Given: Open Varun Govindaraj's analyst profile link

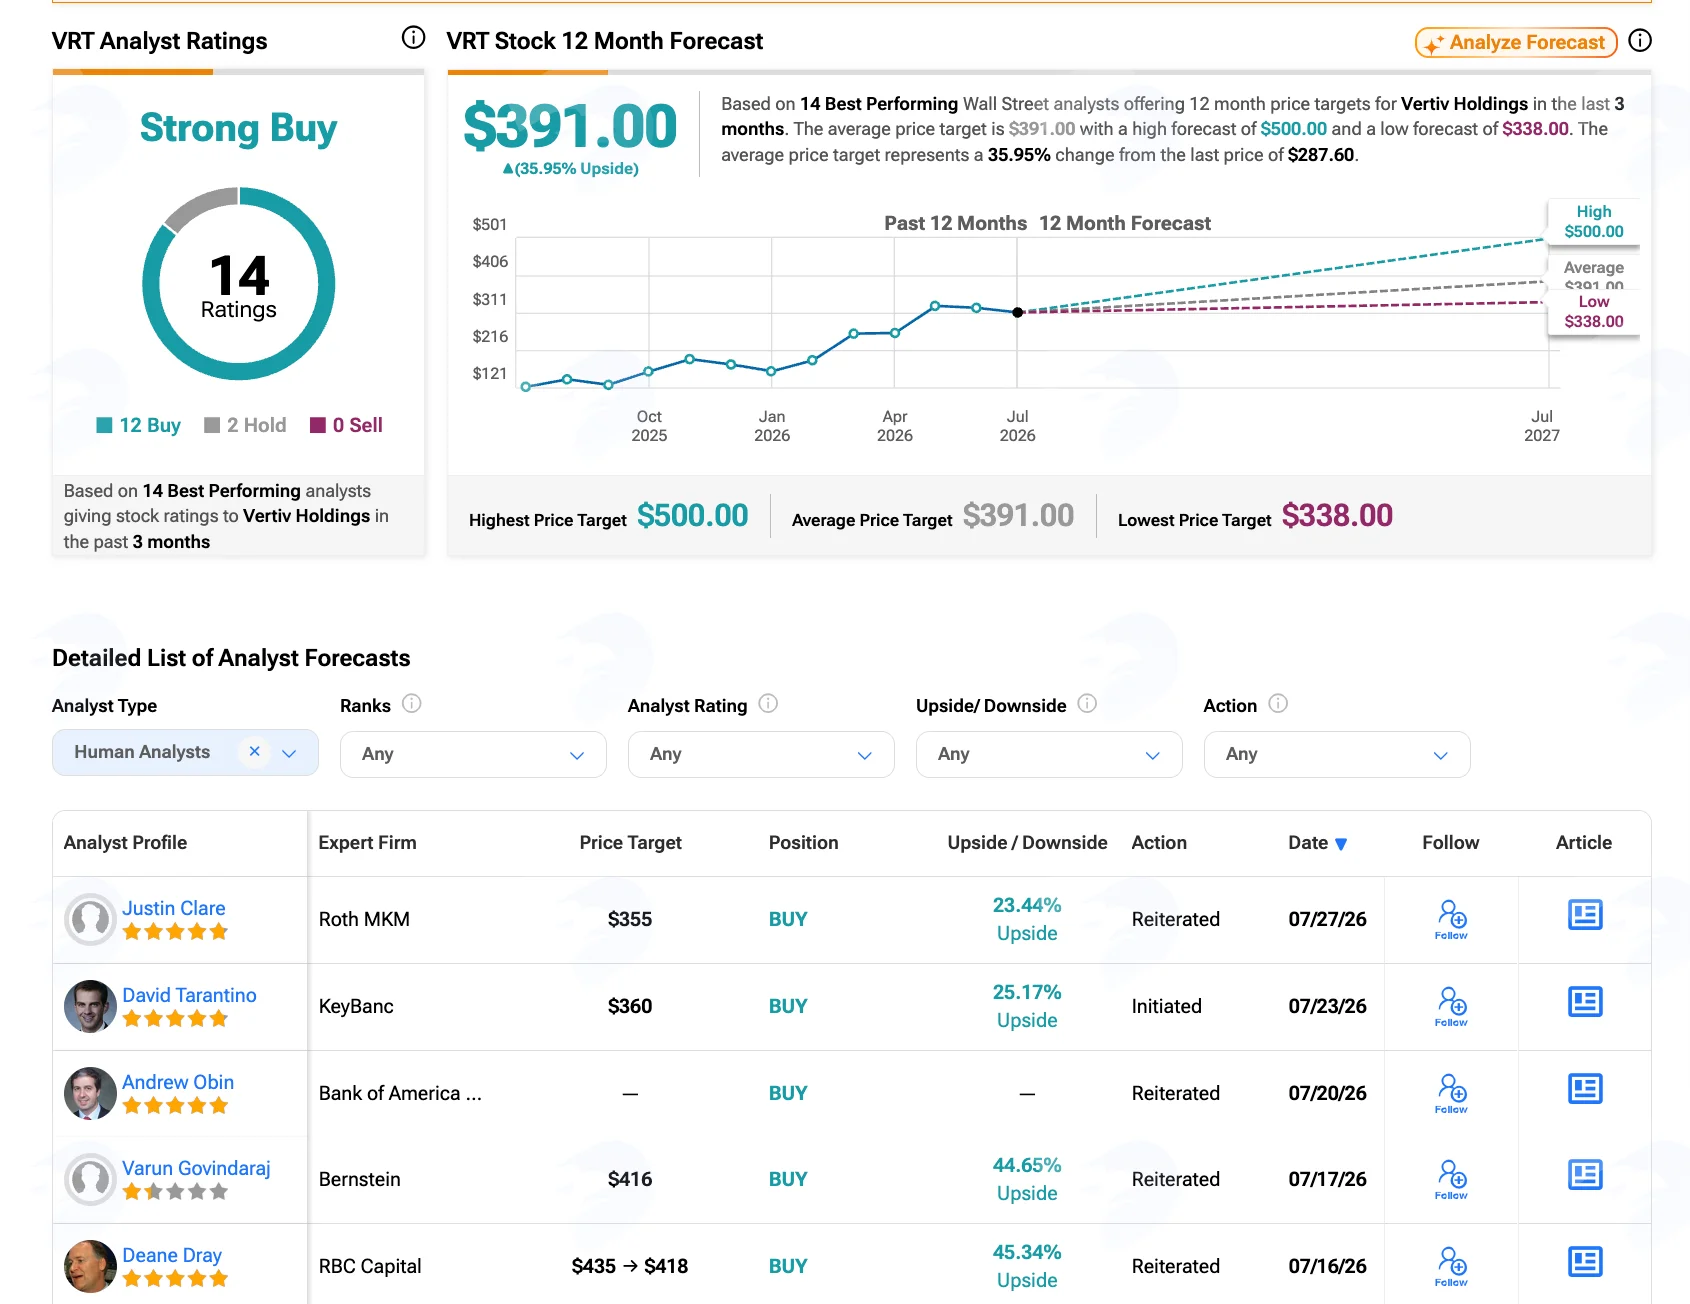Looking at the screenshot, I should pyautogui.click(x=196, y=1168).
